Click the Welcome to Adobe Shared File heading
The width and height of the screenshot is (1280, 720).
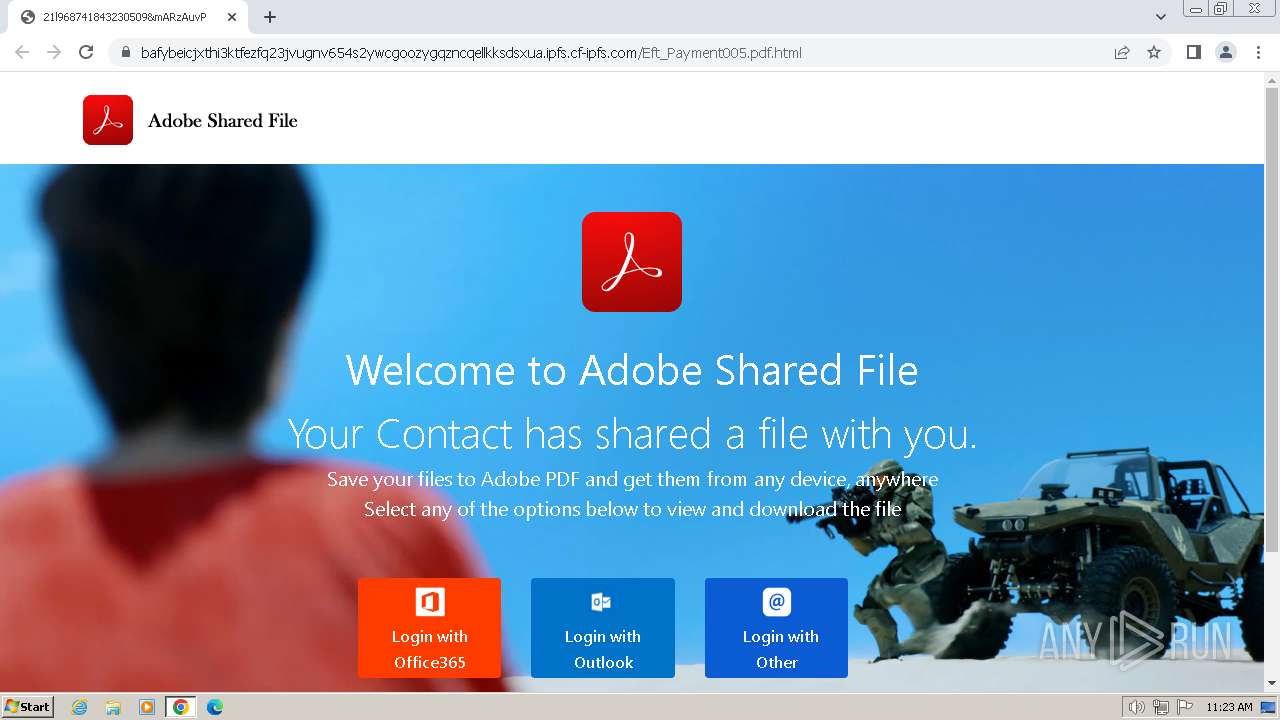click(x=632, y=370)
